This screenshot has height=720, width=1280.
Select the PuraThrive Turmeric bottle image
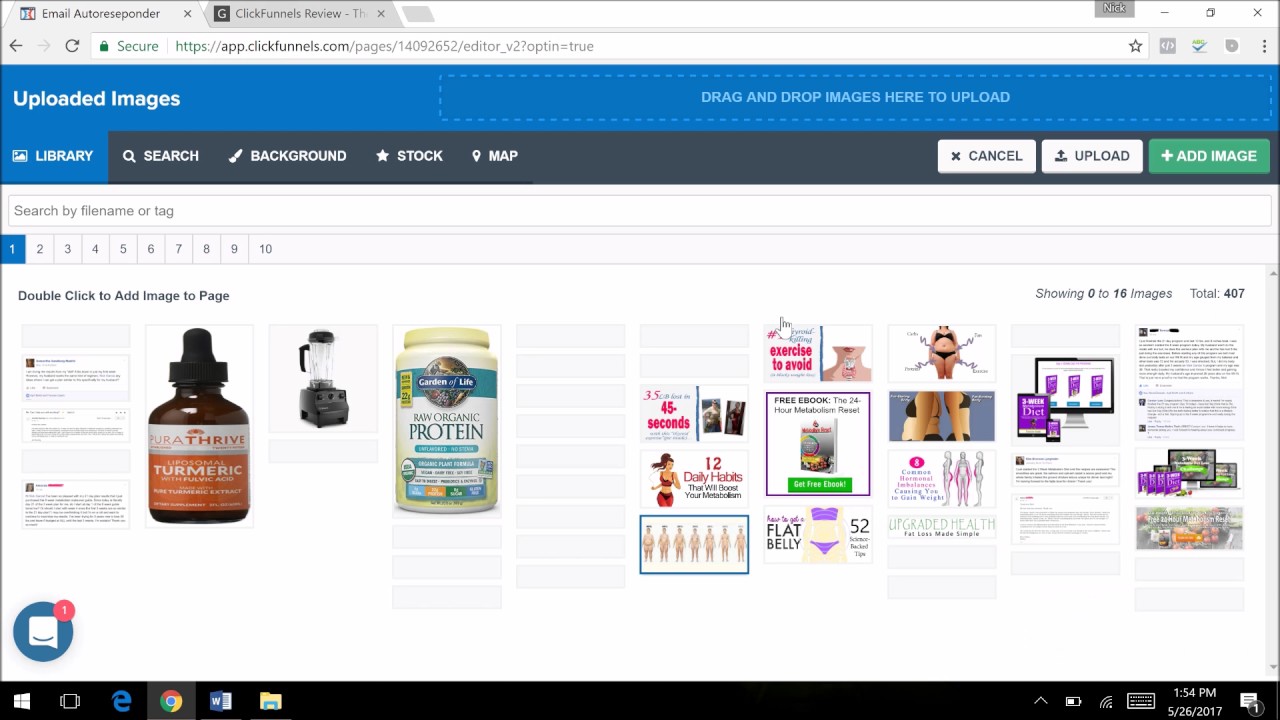point(199,426)
